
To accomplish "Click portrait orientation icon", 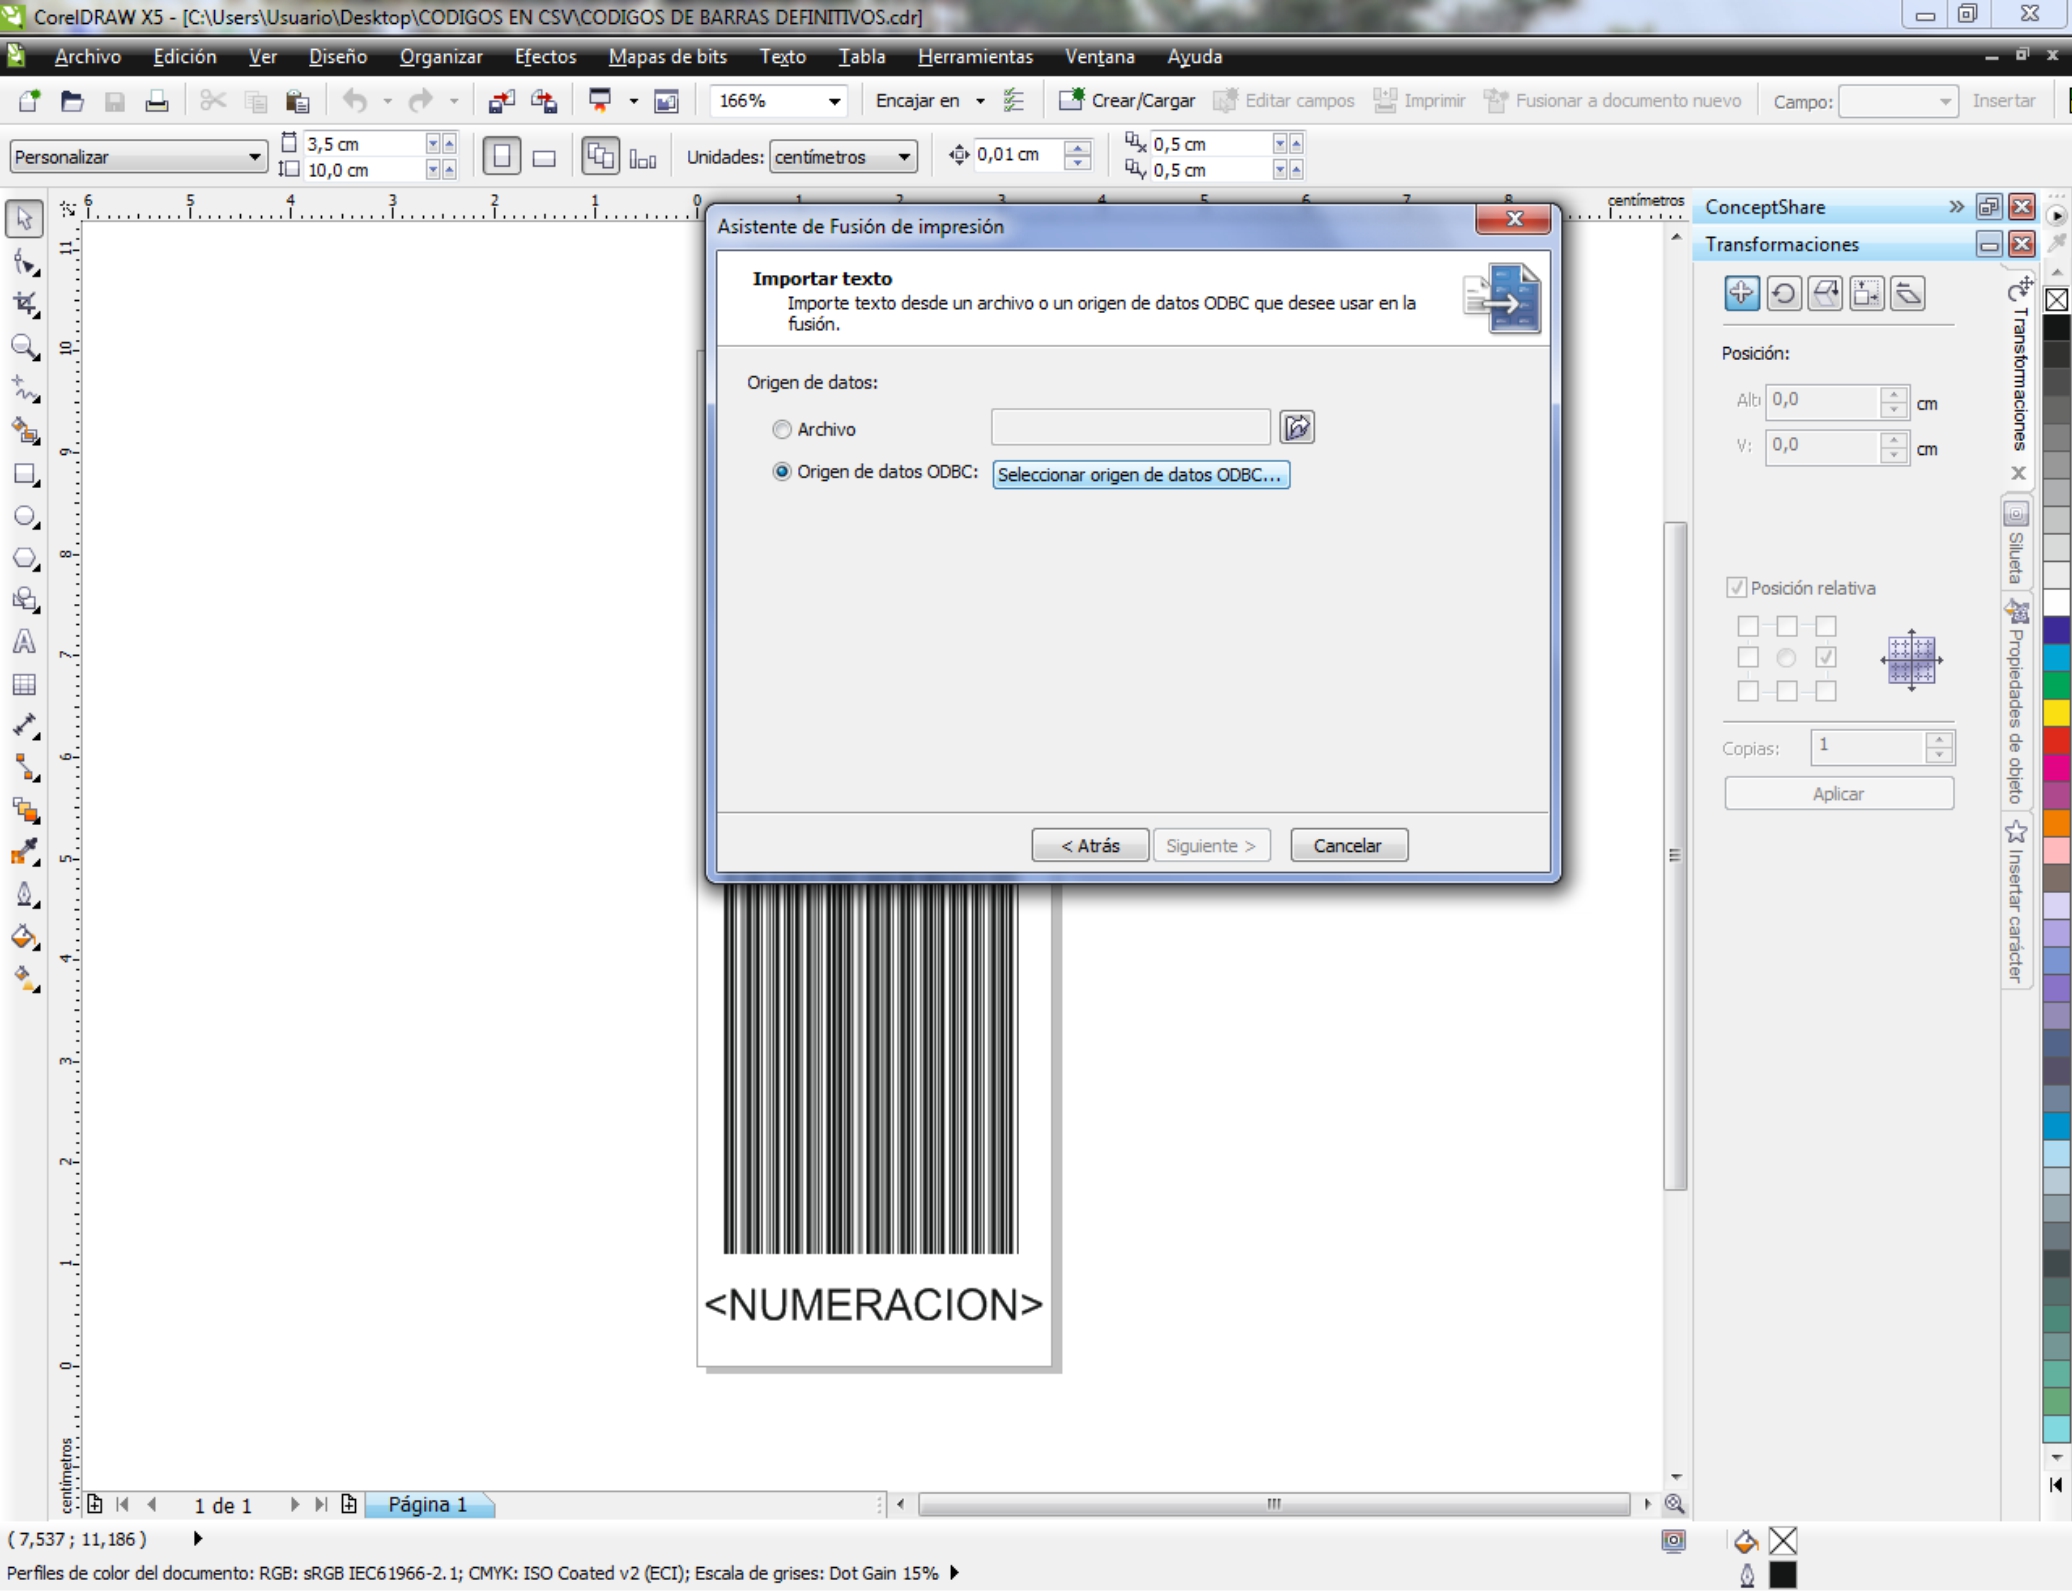I will click(502, 157).
